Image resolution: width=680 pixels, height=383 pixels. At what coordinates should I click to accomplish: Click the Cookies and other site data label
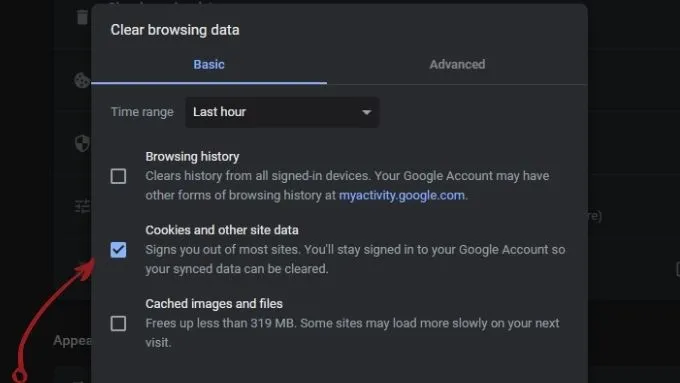pos(222,230)
